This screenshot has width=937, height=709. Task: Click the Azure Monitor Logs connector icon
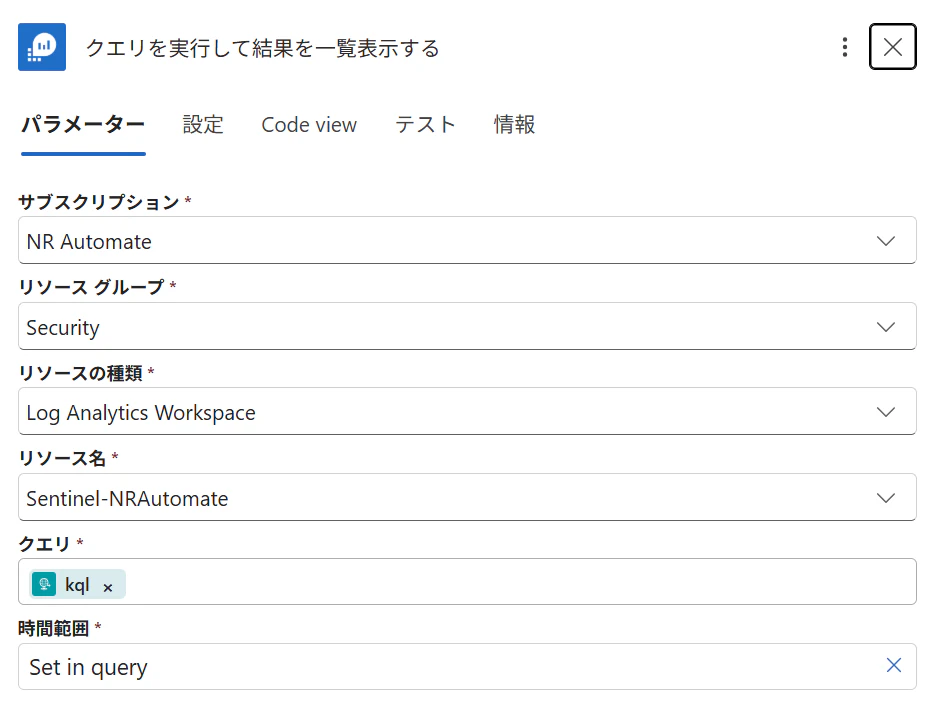[42, 47]
